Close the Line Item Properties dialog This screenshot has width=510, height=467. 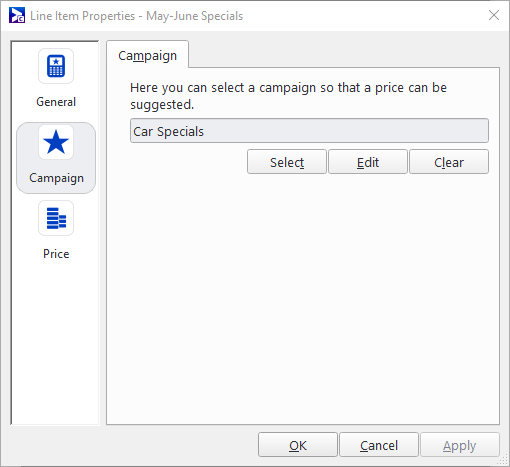pos(494,15)
